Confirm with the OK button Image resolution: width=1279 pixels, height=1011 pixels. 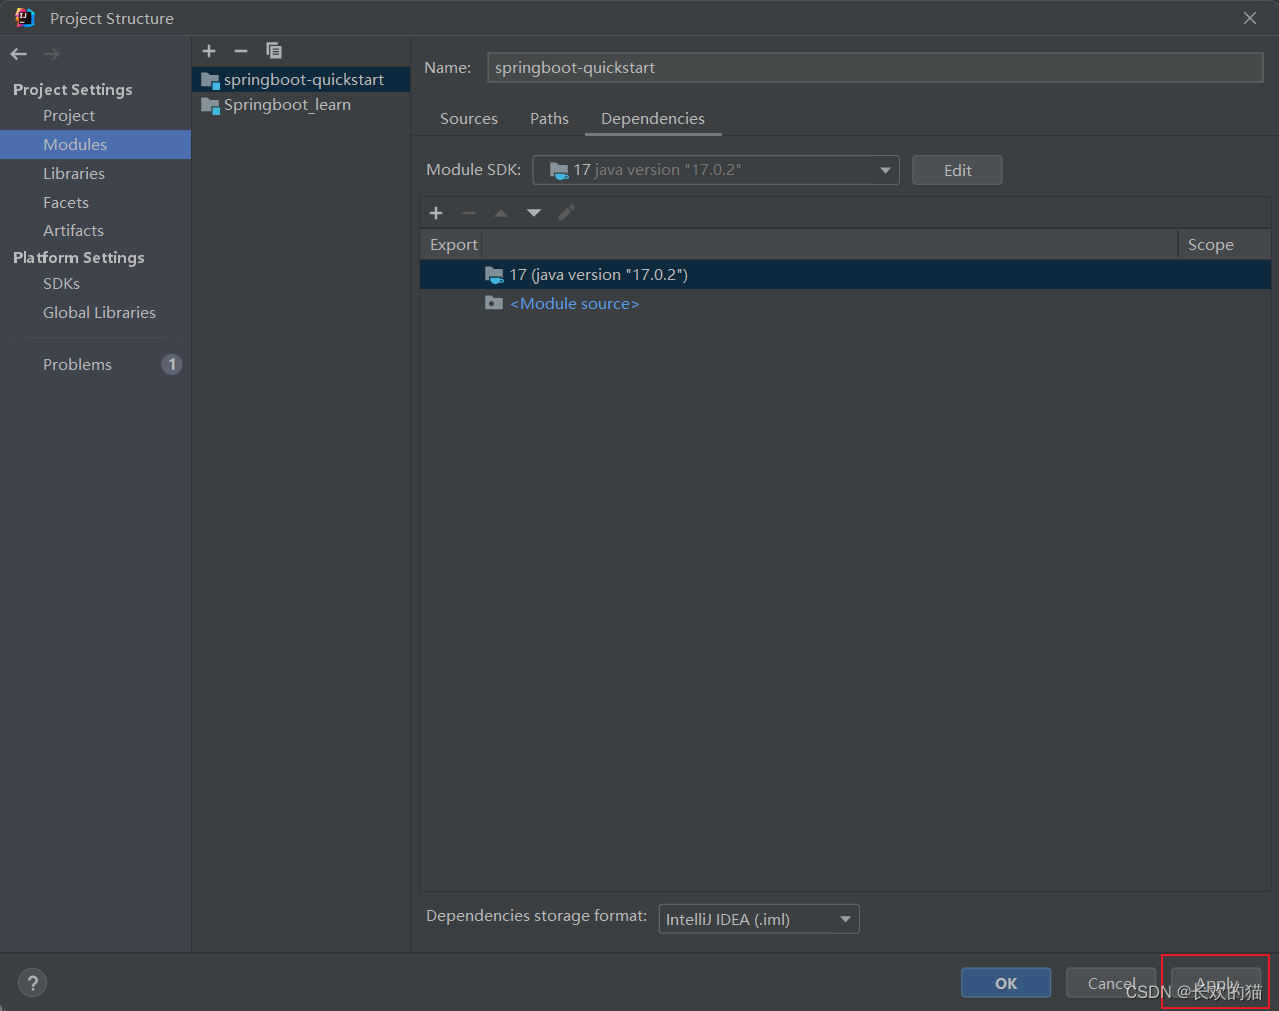[x=1006, y=983]
